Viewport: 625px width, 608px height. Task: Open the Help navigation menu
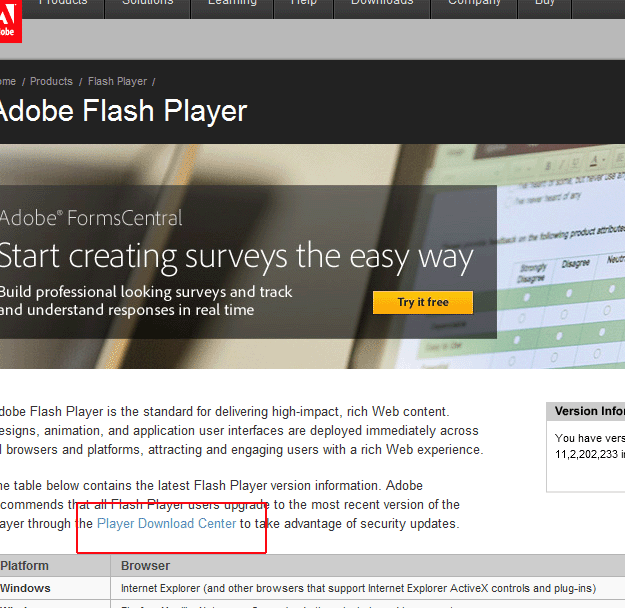point(303,3)
